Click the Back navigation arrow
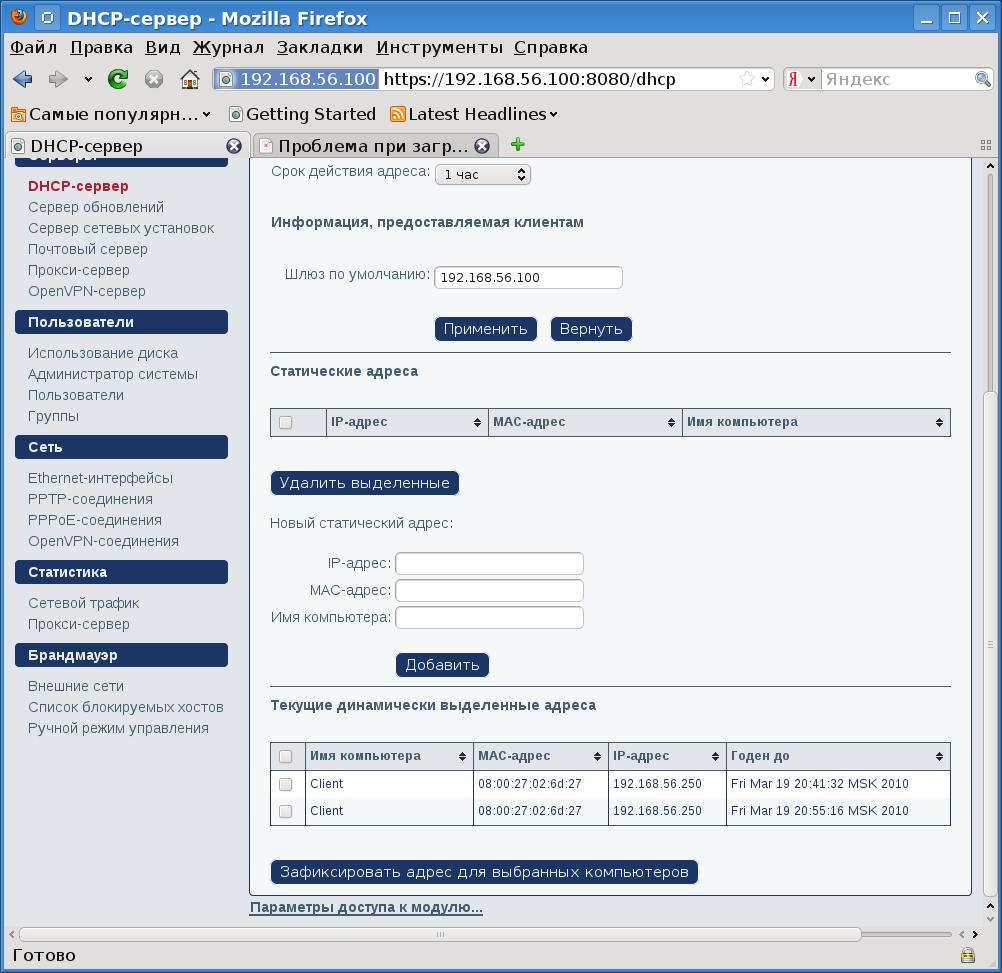Image resolution: width=1002 pixels, height=973 pixels. 23,79
